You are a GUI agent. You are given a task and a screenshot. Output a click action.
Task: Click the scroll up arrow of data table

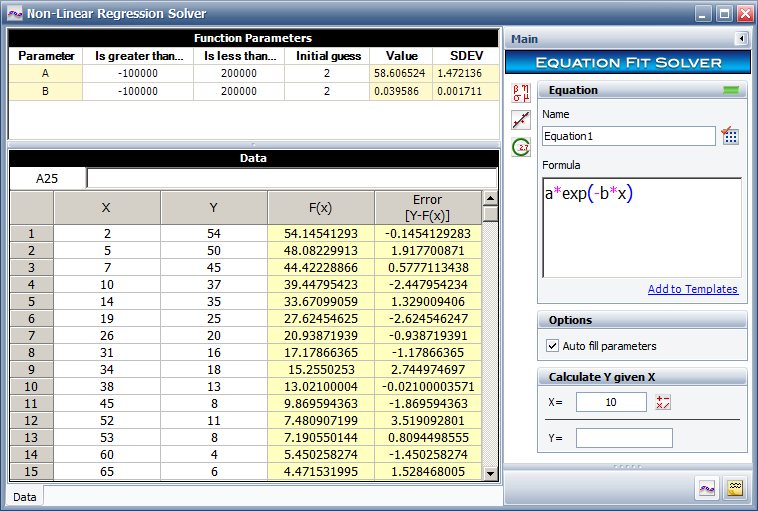click(x=490, y=198)
